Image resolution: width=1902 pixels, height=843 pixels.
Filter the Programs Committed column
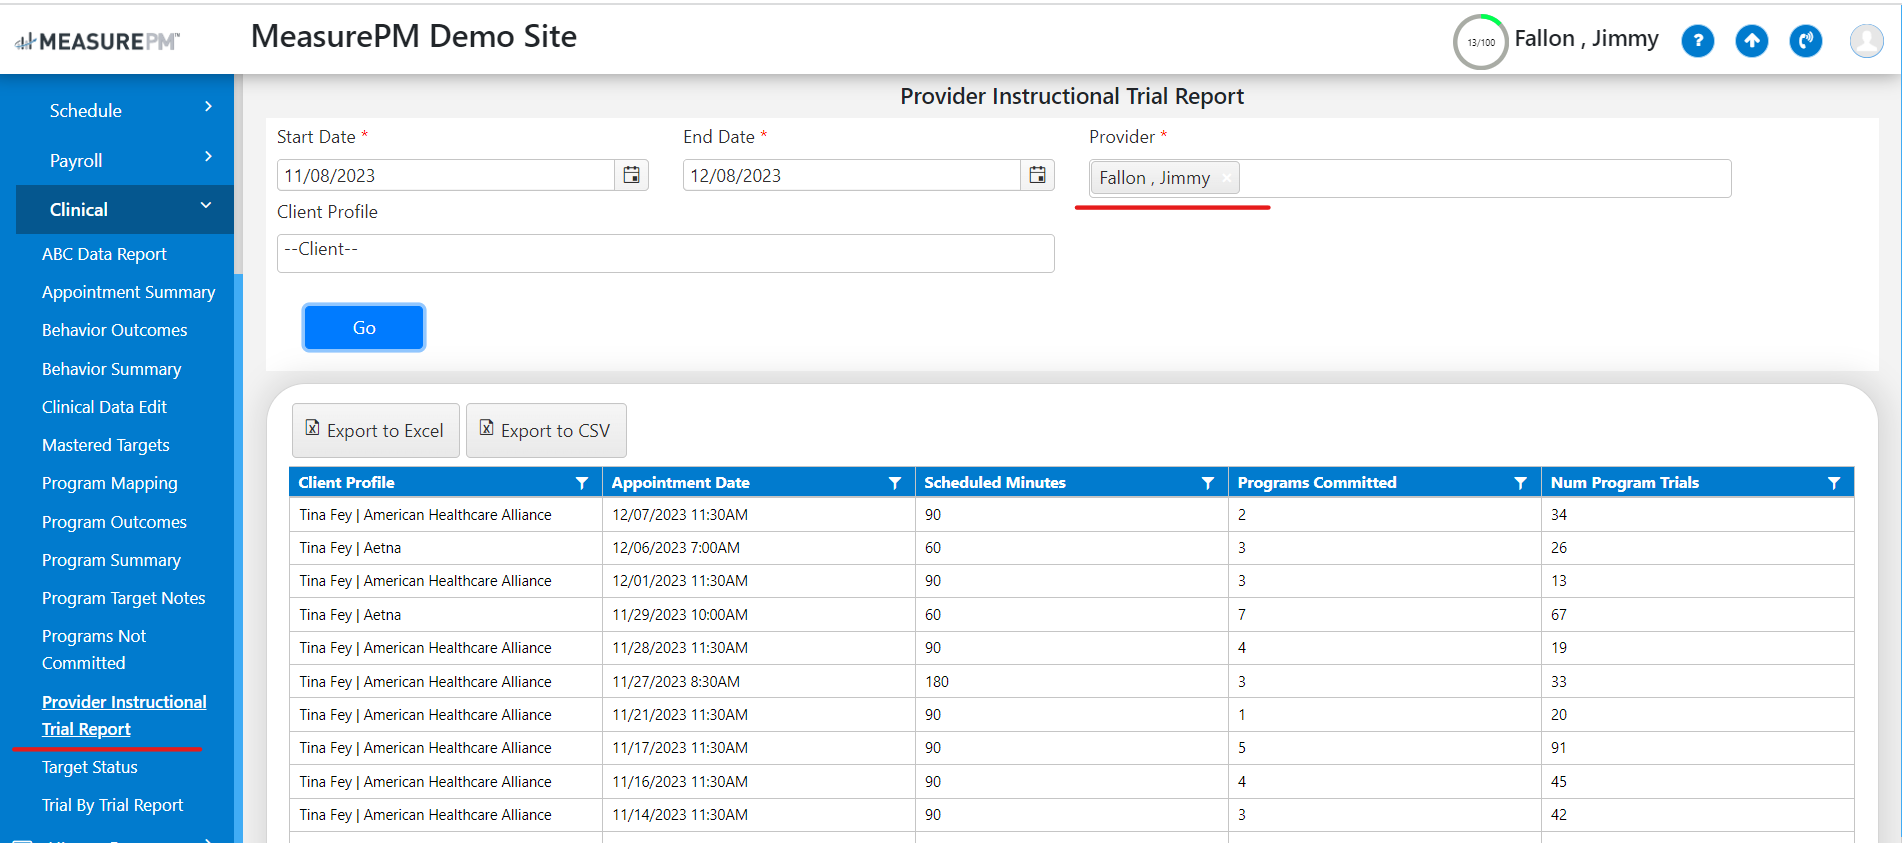click(1521, 483)
